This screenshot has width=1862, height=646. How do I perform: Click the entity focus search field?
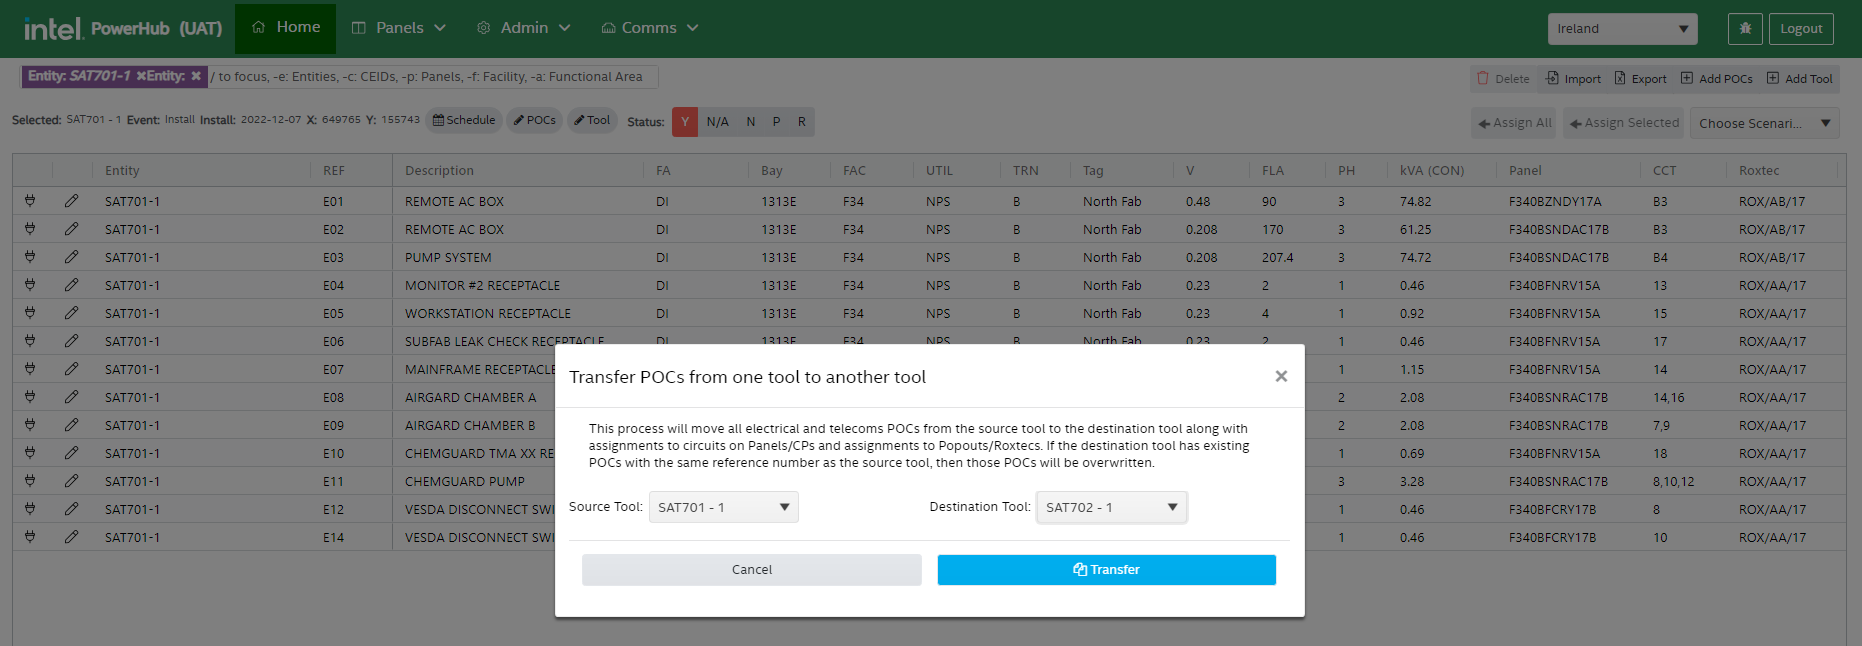pyautogui.click(x=432, y=77)
